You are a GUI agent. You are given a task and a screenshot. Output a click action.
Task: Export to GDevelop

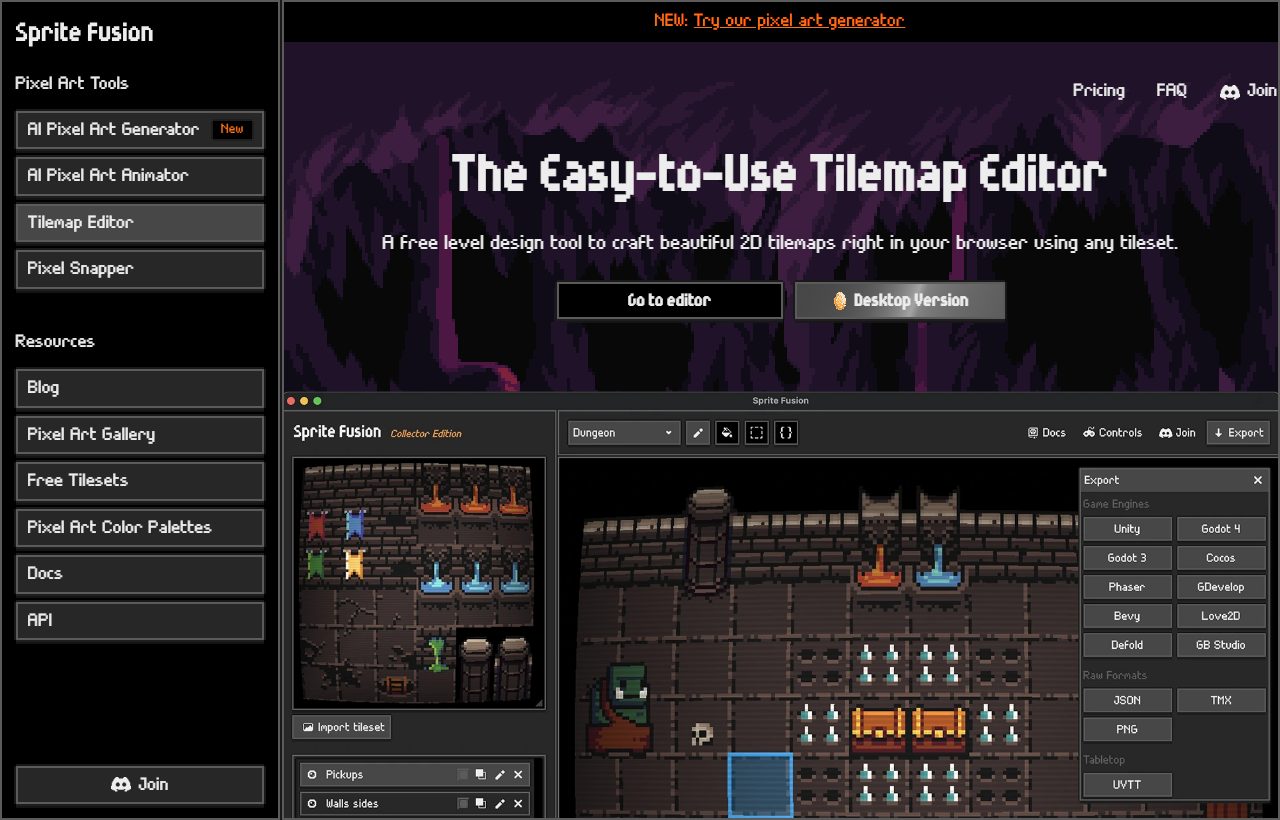click(1221, 587)
